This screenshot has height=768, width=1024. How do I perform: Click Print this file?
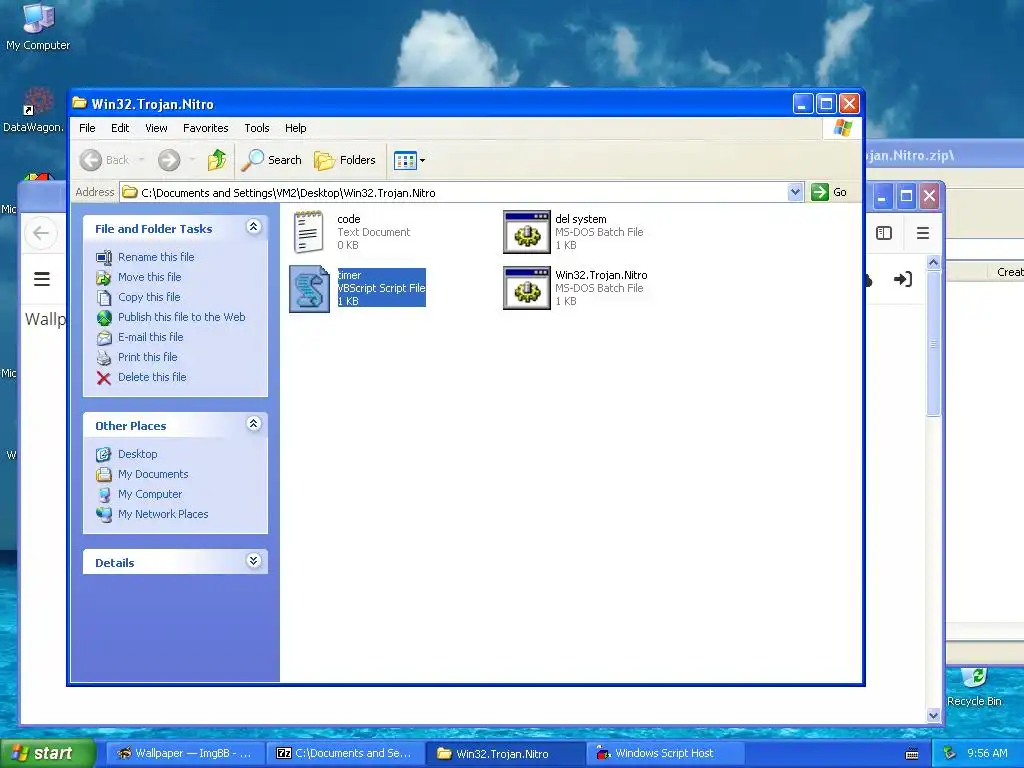pos(148,357)
